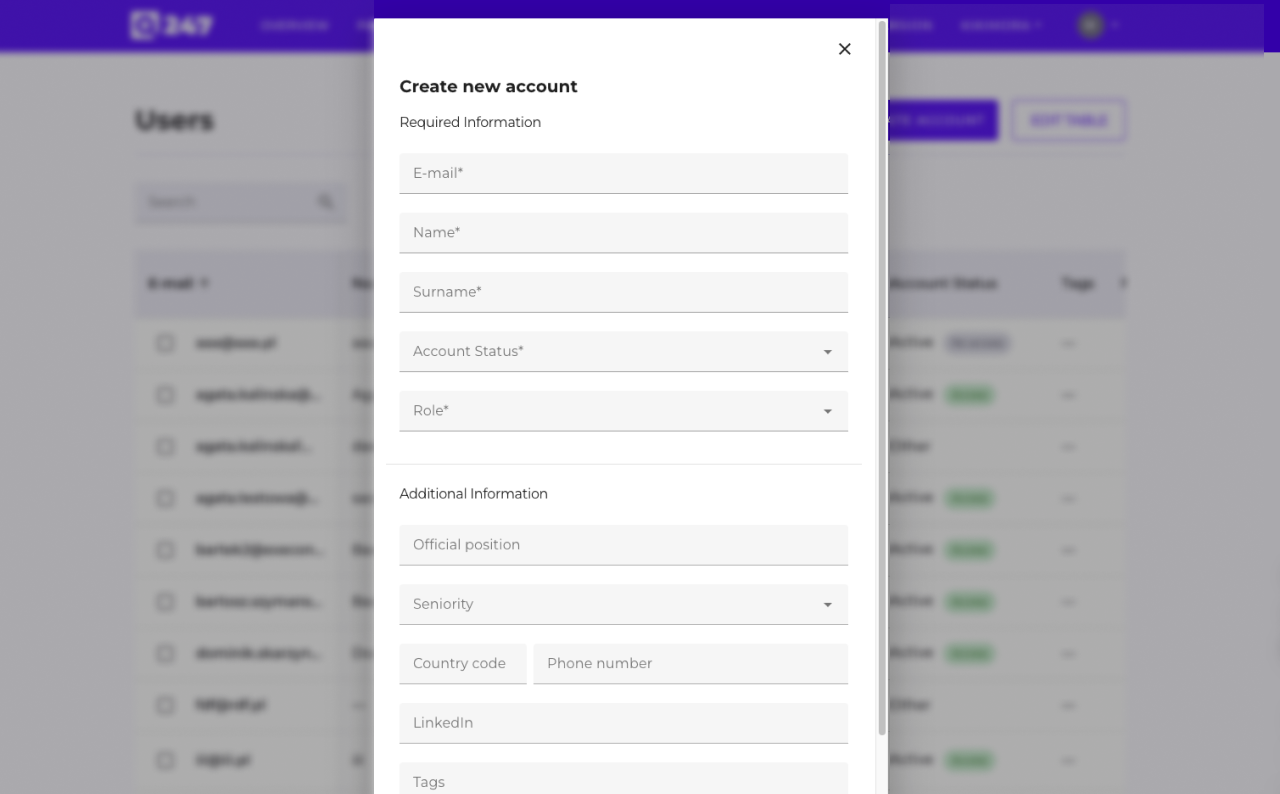Click the Official position field
Viewport: 1280px width, 794px height.
pos(623,545)
